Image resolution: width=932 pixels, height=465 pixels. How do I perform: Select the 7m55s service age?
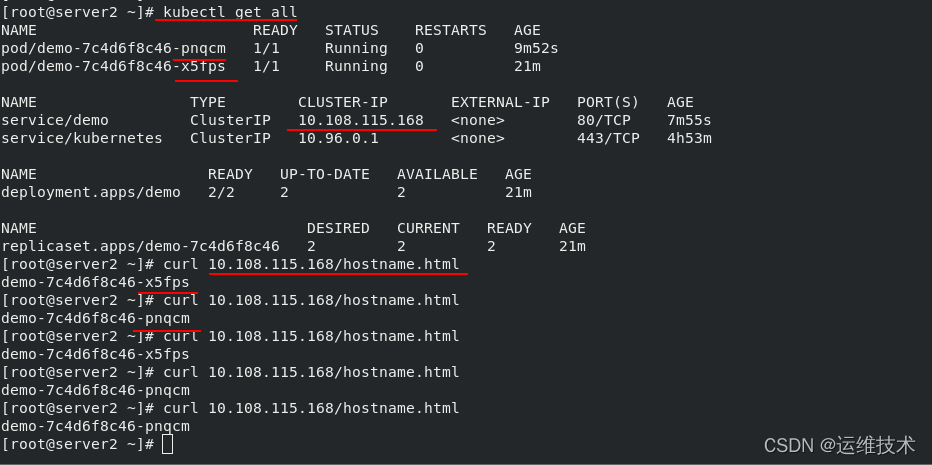pos(689,120)
